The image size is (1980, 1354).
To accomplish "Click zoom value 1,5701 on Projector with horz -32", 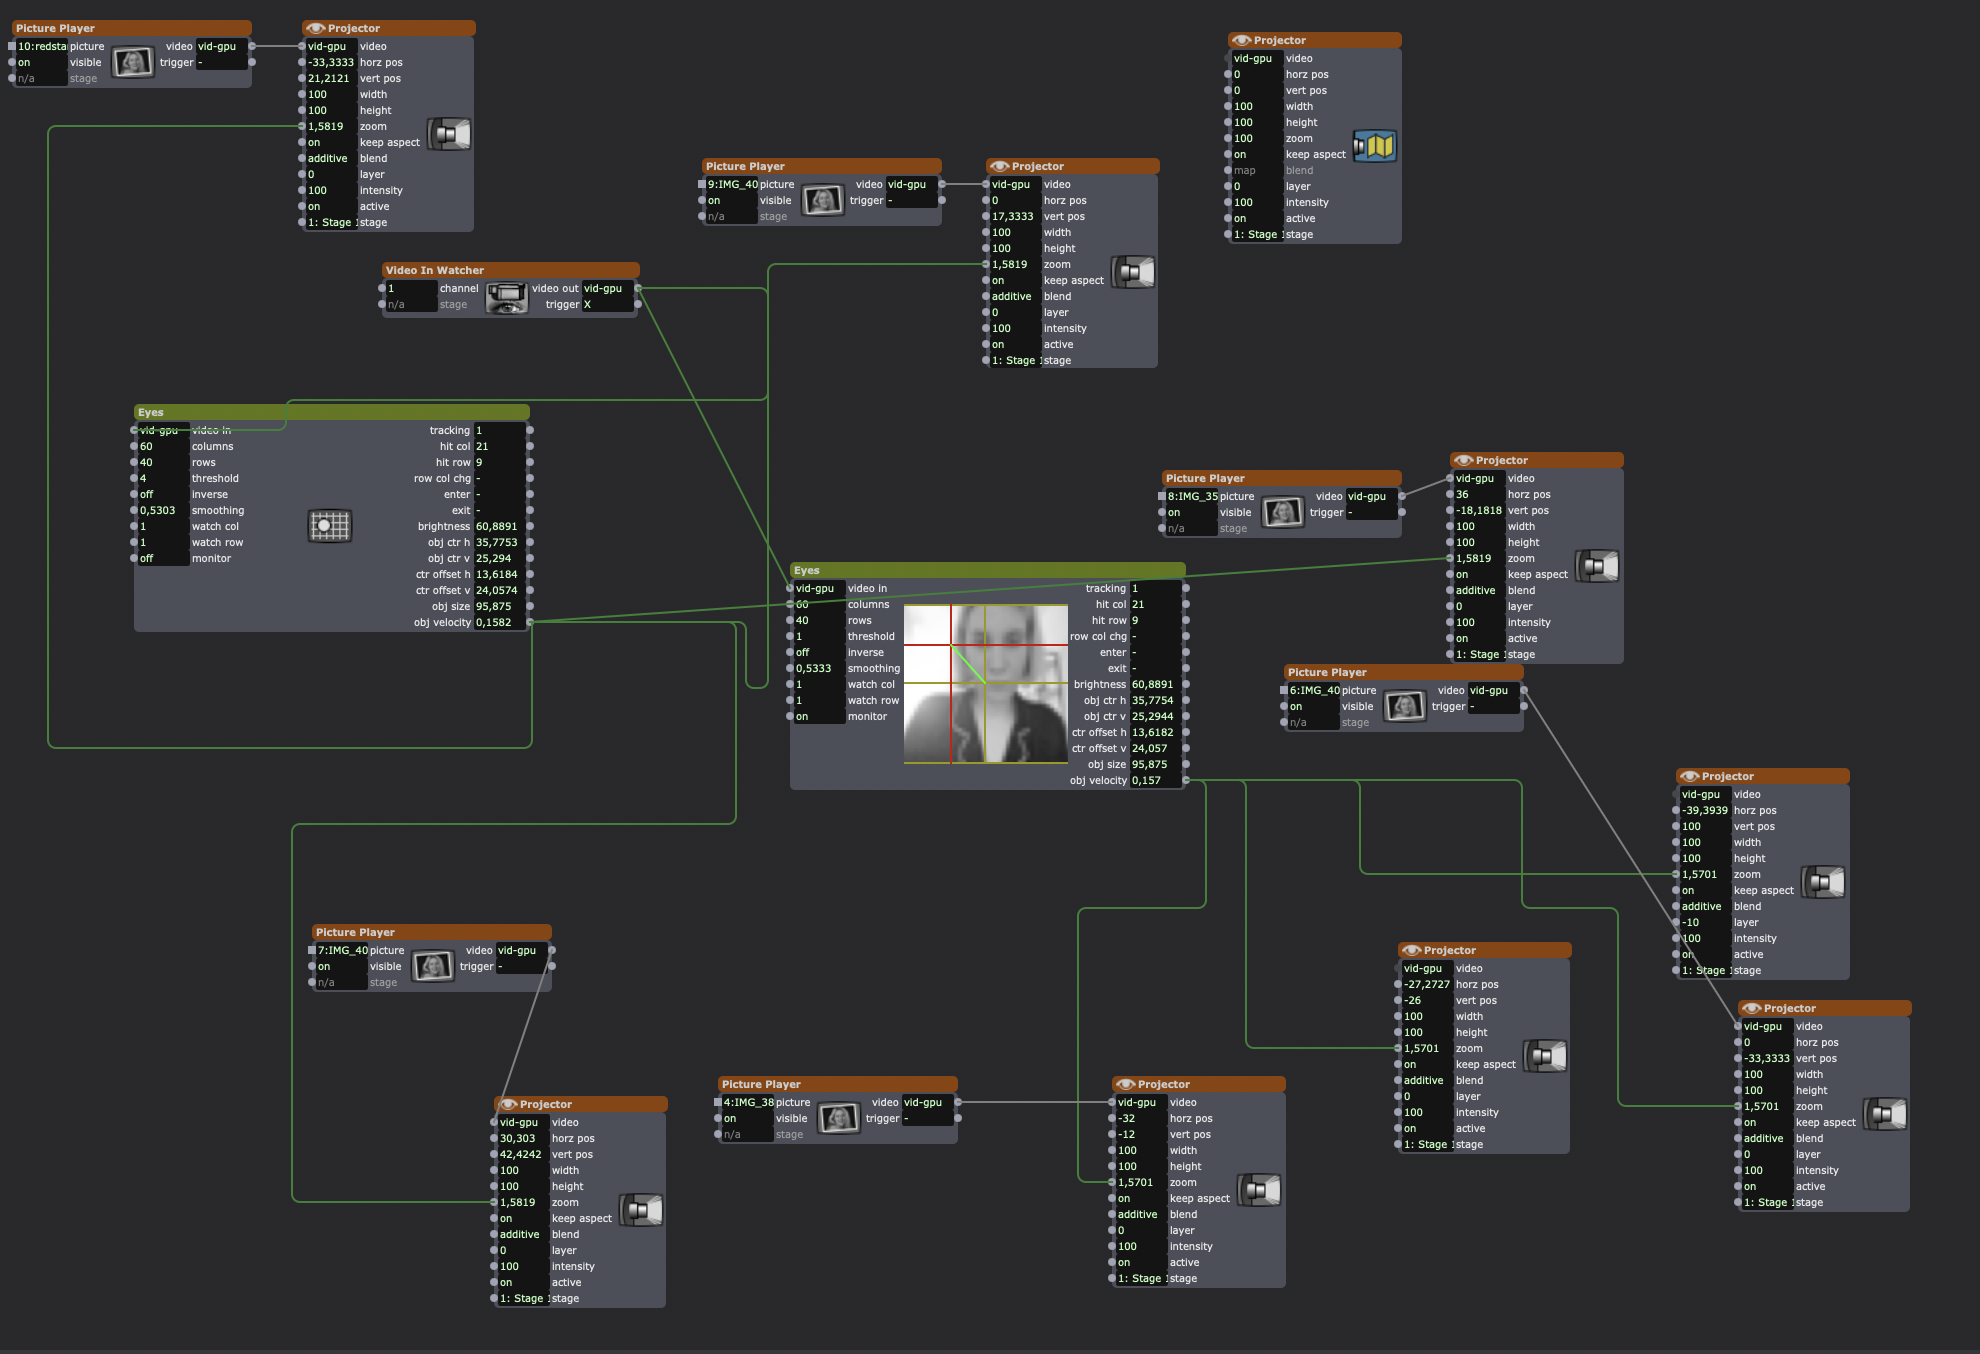I will click(x=1141, y=1182).
